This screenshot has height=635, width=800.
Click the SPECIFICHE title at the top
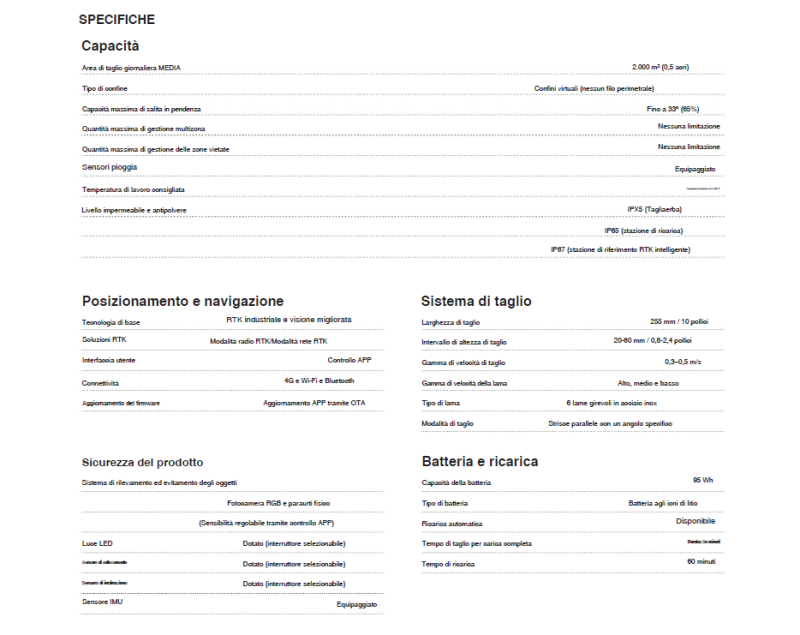(117, 20)
